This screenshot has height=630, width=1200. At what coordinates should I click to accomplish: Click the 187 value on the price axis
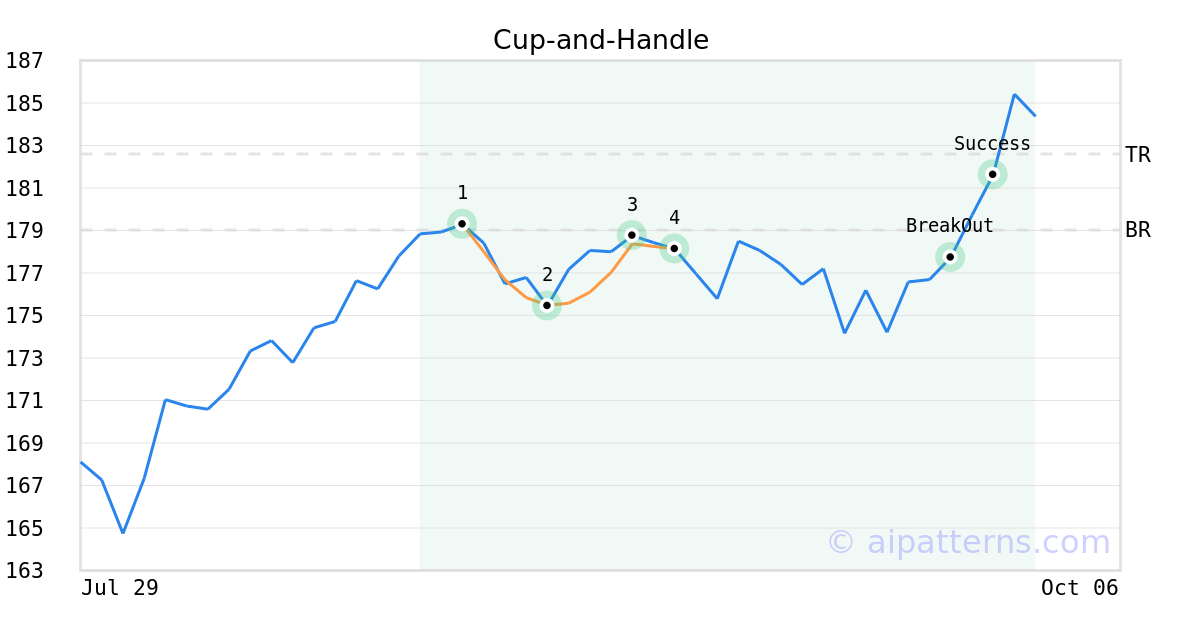click(25, 61)
